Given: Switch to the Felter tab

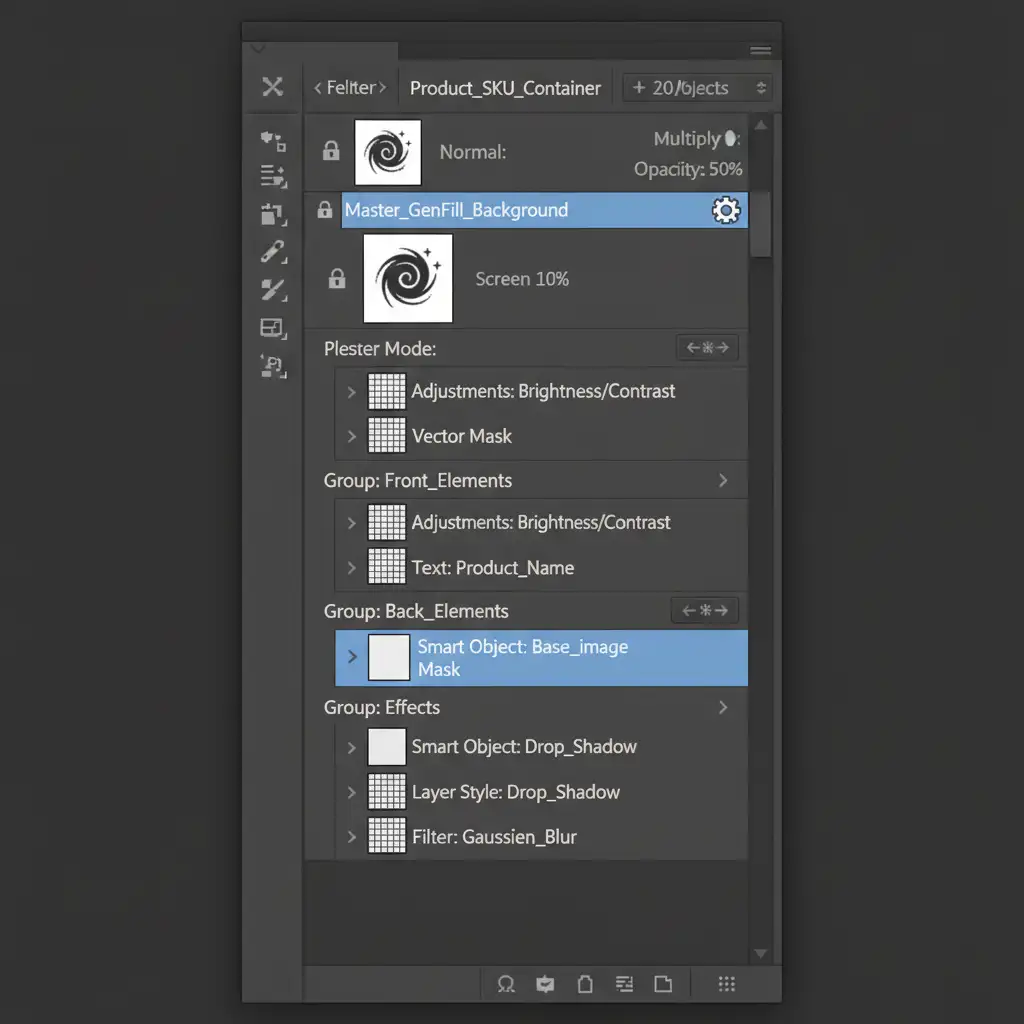Looking at the screenshot, I should [x=350, y=88].
